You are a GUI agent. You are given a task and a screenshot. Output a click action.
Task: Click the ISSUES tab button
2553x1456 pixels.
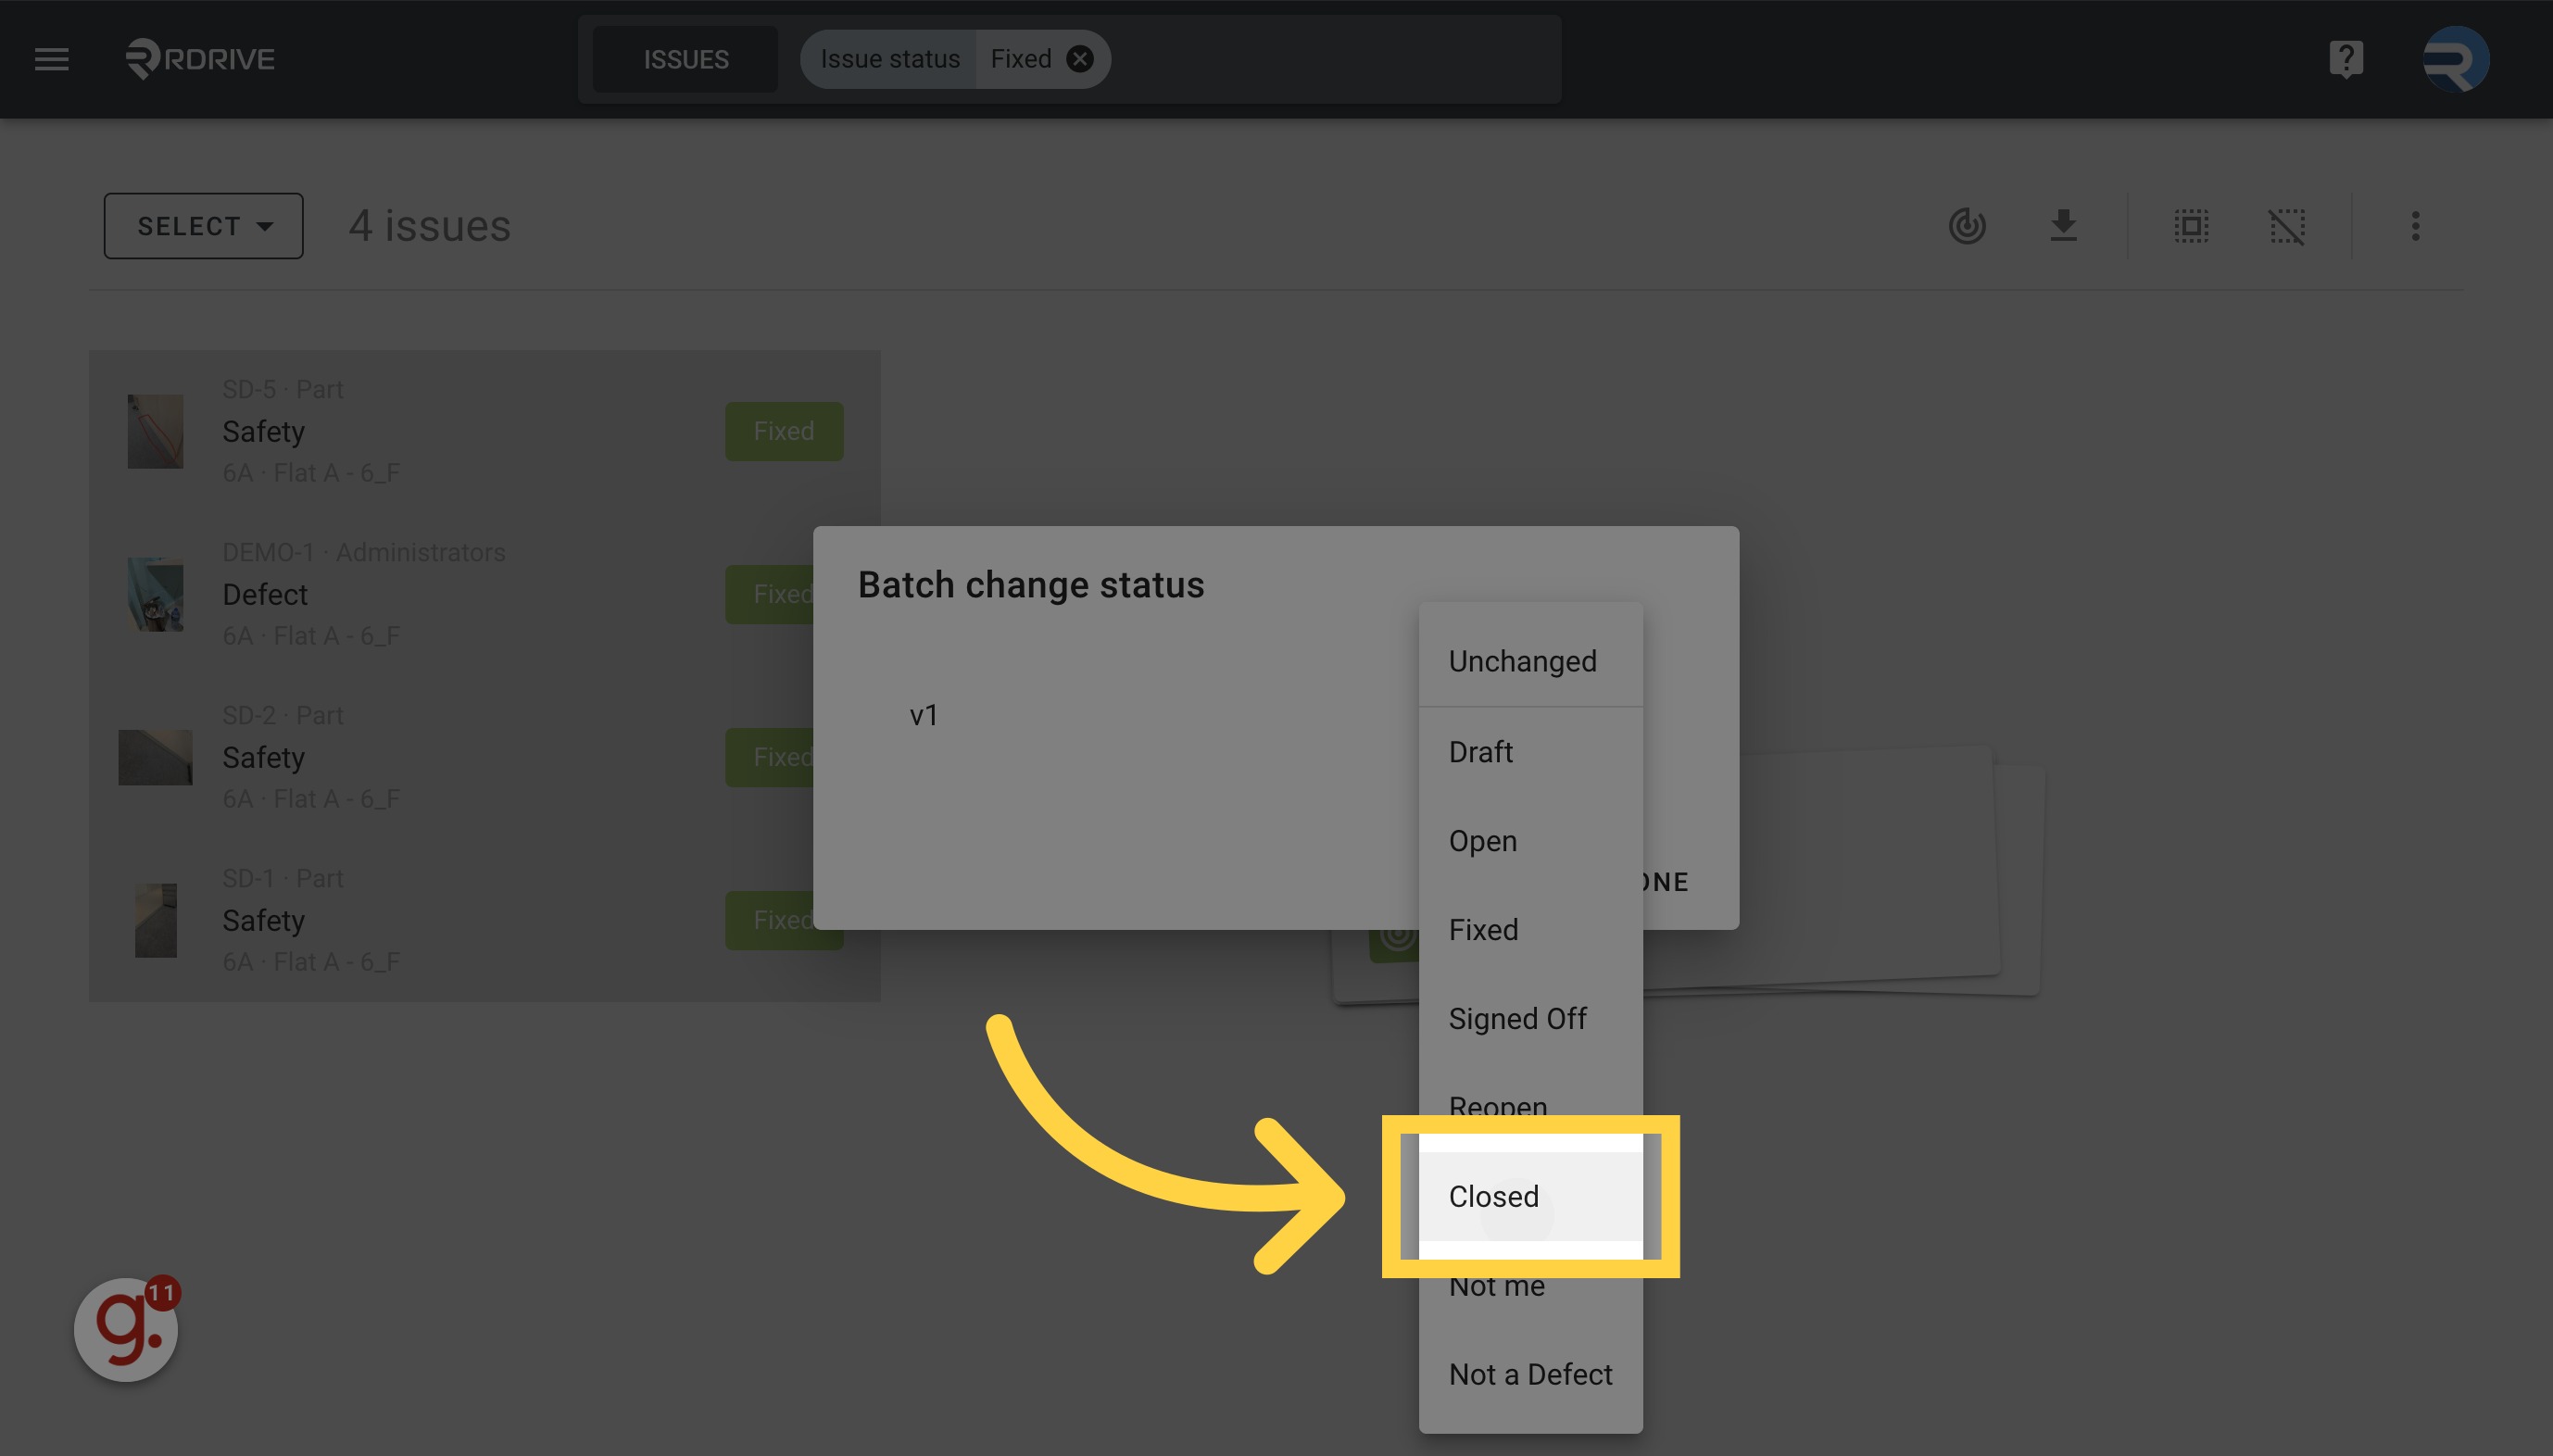[685, 59]
